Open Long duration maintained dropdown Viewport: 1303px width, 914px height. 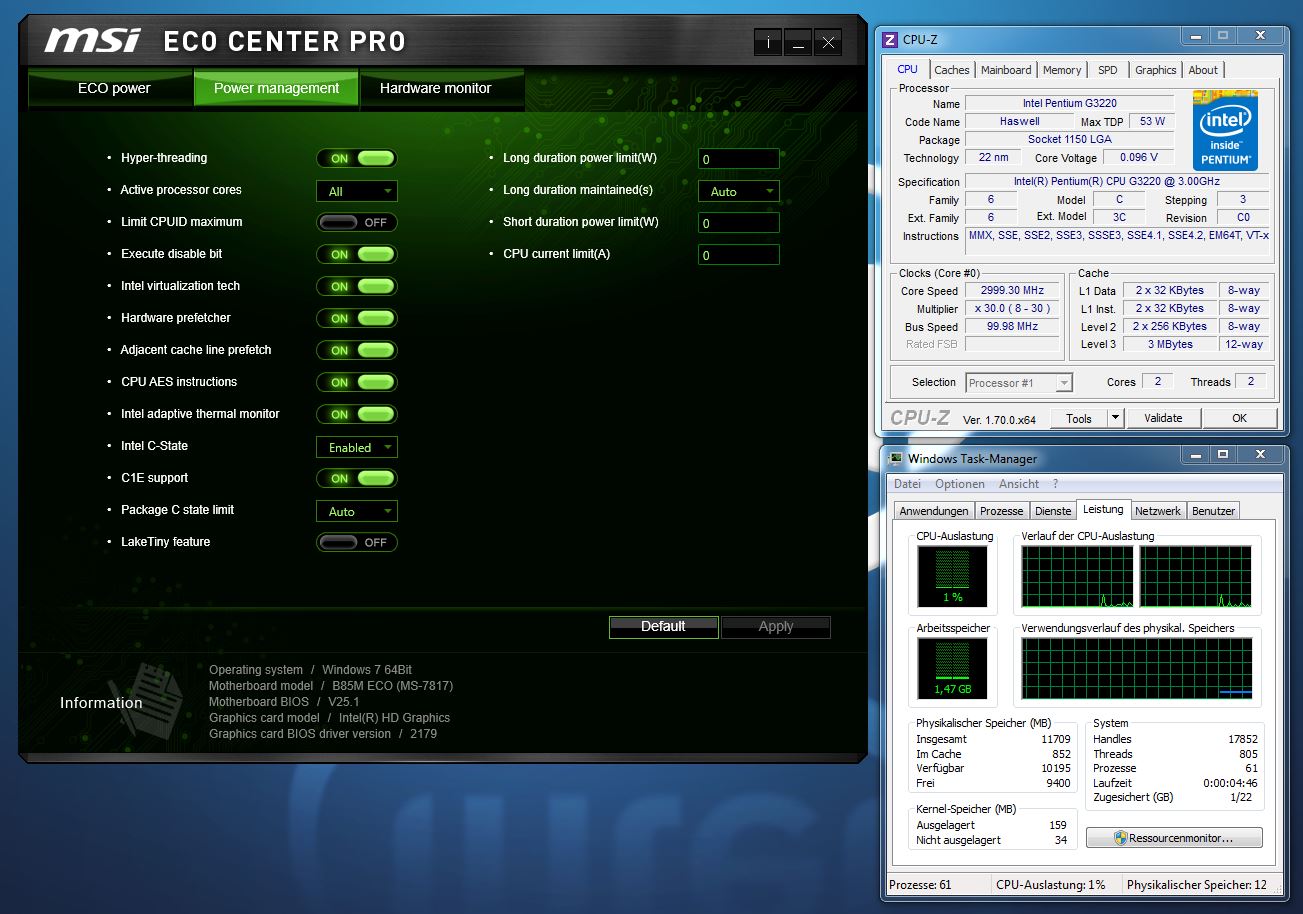point(739,191)
